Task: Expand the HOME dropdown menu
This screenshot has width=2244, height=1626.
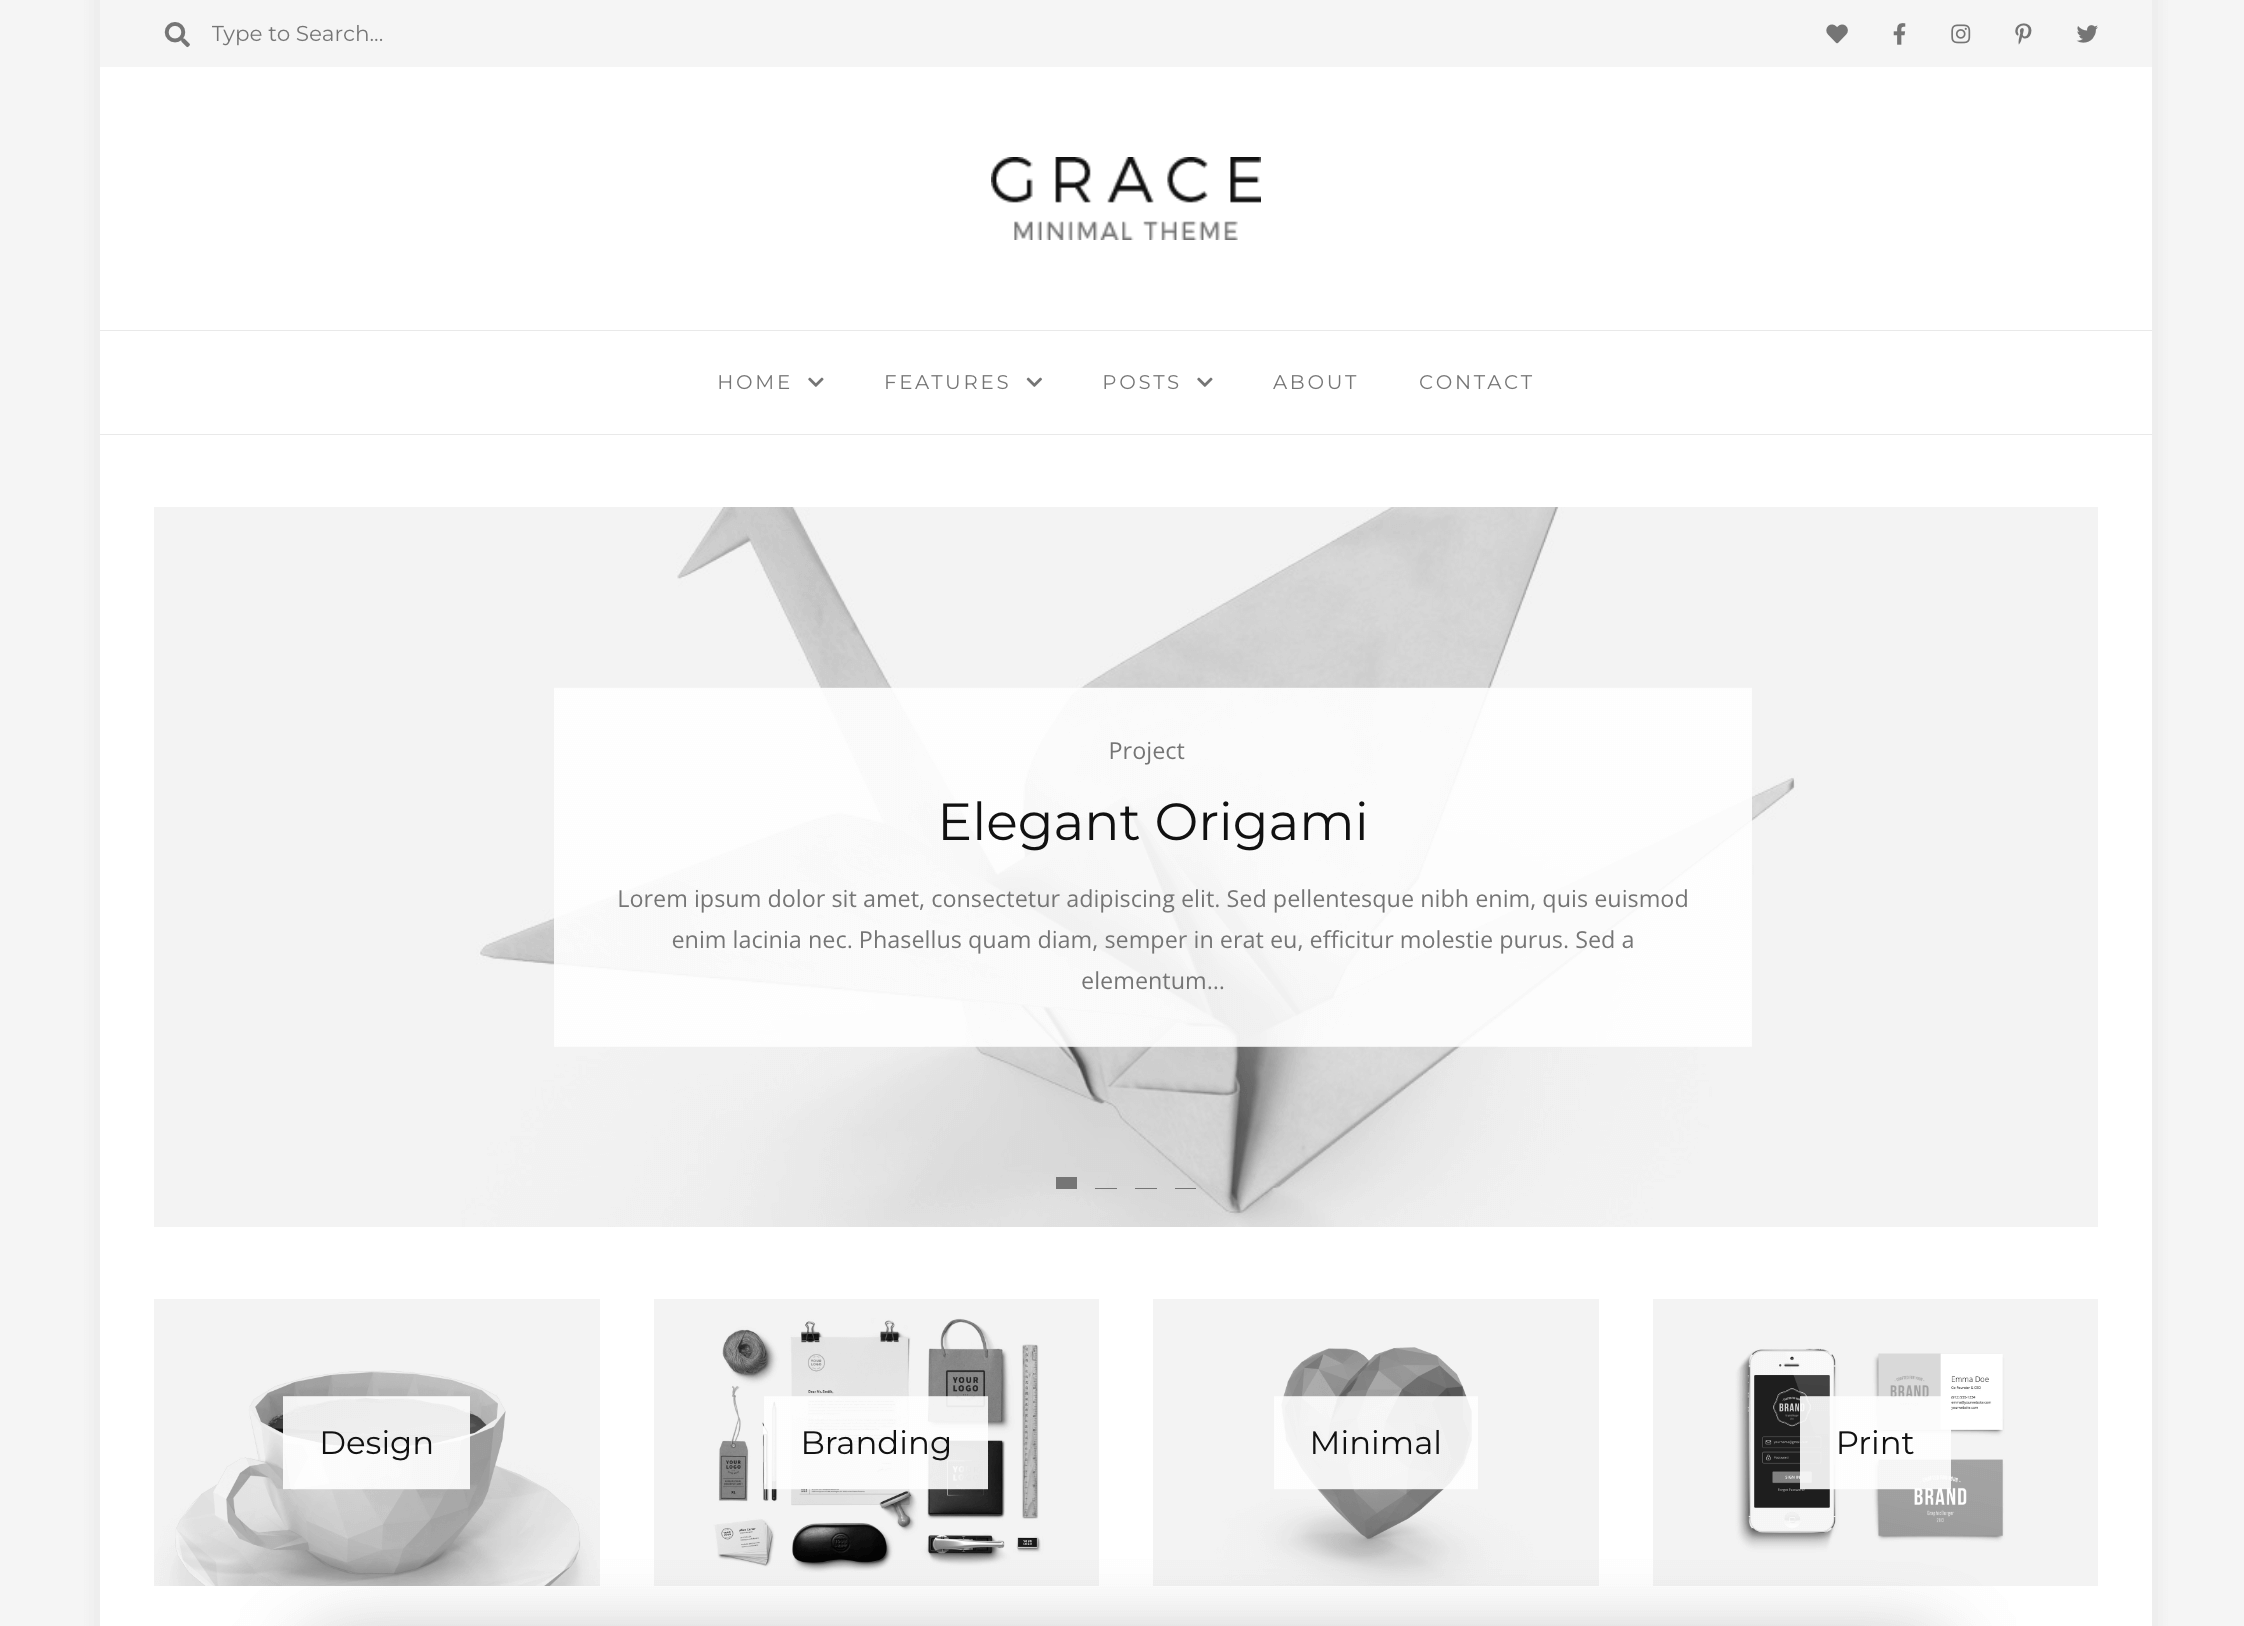Action: (772, 382)
